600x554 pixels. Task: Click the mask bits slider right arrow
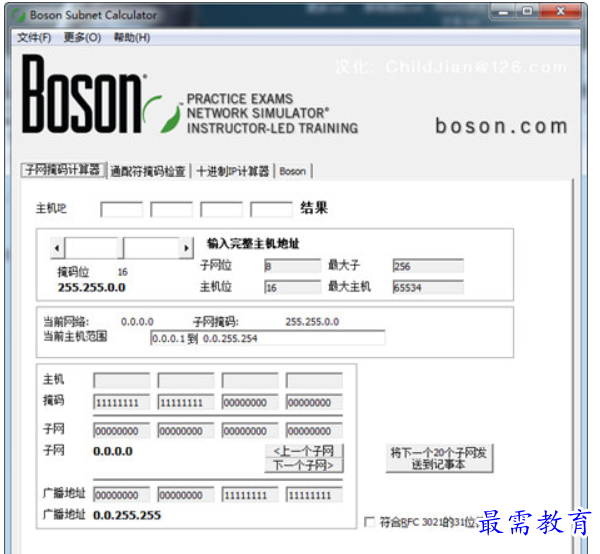(x=186, y=248)
